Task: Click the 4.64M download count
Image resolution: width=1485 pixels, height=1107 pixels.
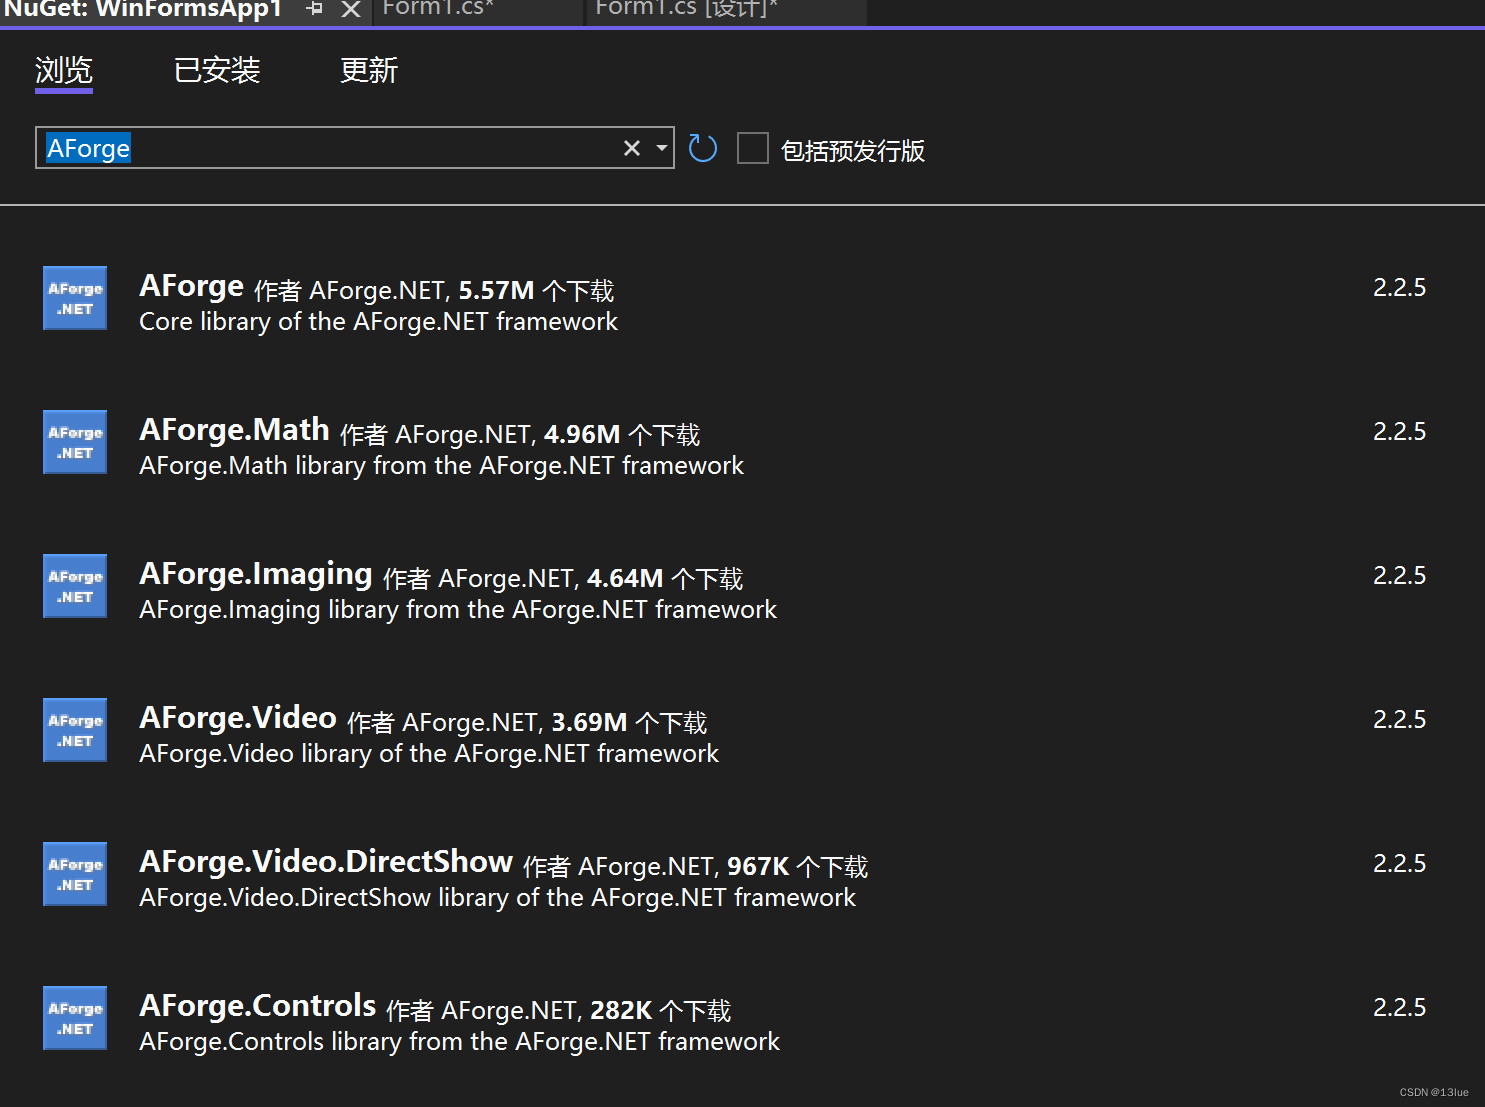Action: (x=625, y=579)
